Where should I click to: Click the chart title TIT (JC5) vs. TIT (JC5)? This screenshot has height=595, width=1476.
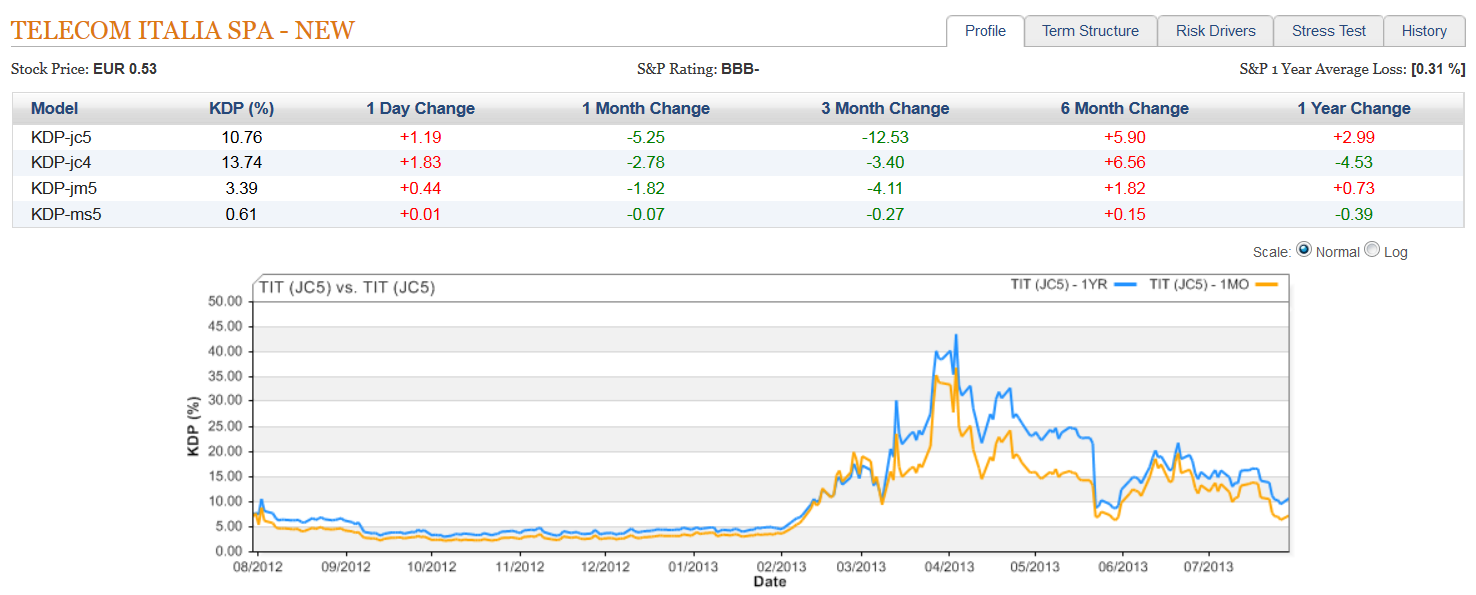347,287
